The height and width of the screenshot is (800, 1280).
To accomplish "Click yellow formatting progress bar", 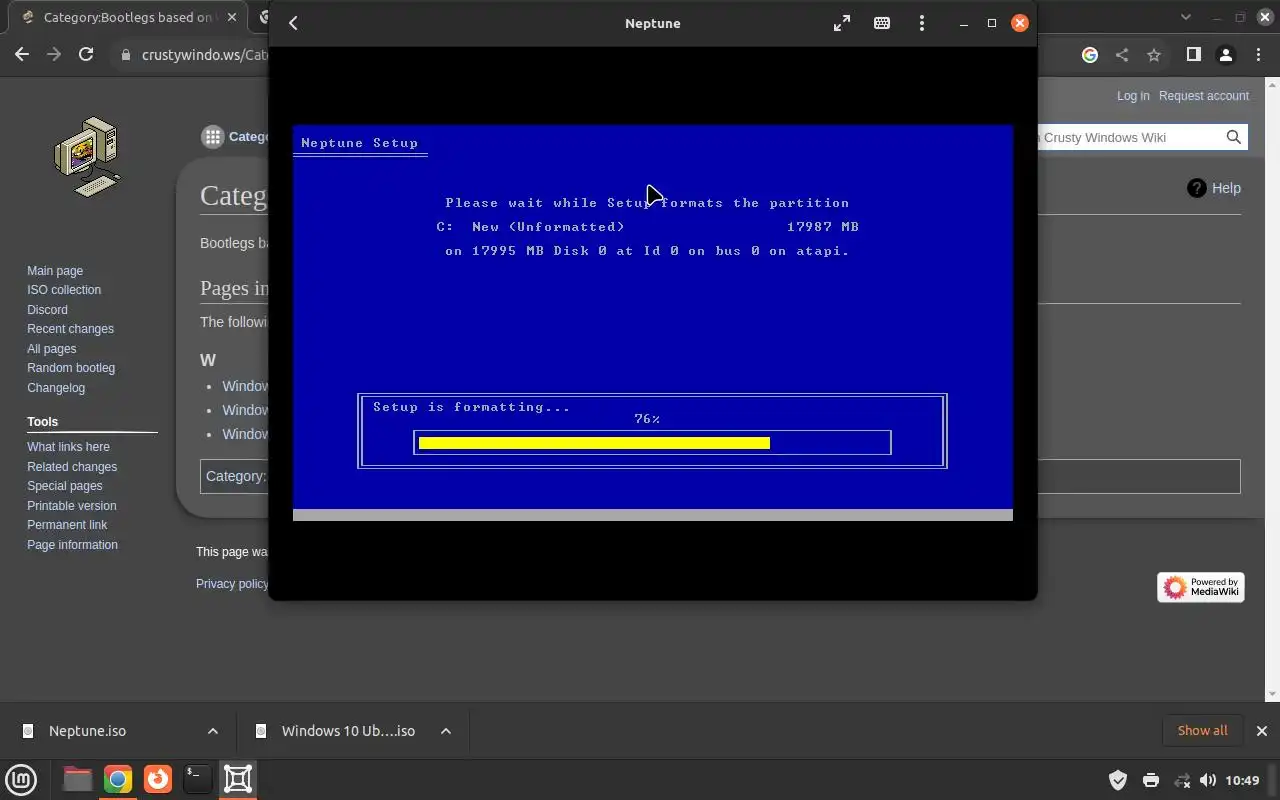I will coord(594,443).
